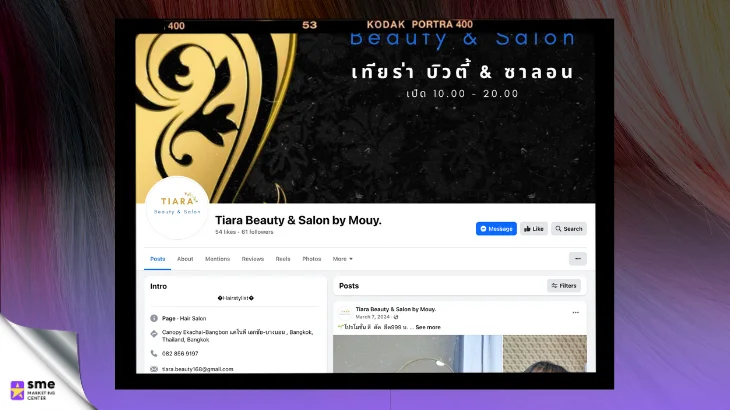Click the post options three-dot icon
The height and width of the screenshot is (410, 730).
[575, 313]
